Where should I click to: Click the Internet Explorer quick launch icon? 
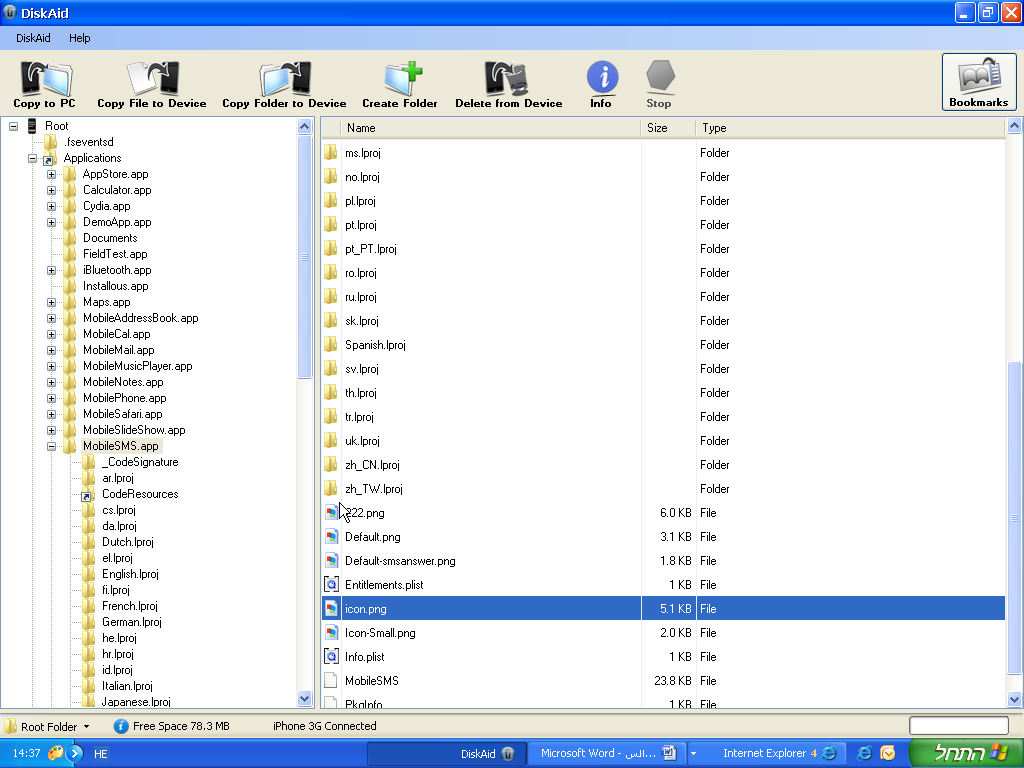tap(864, 753)
